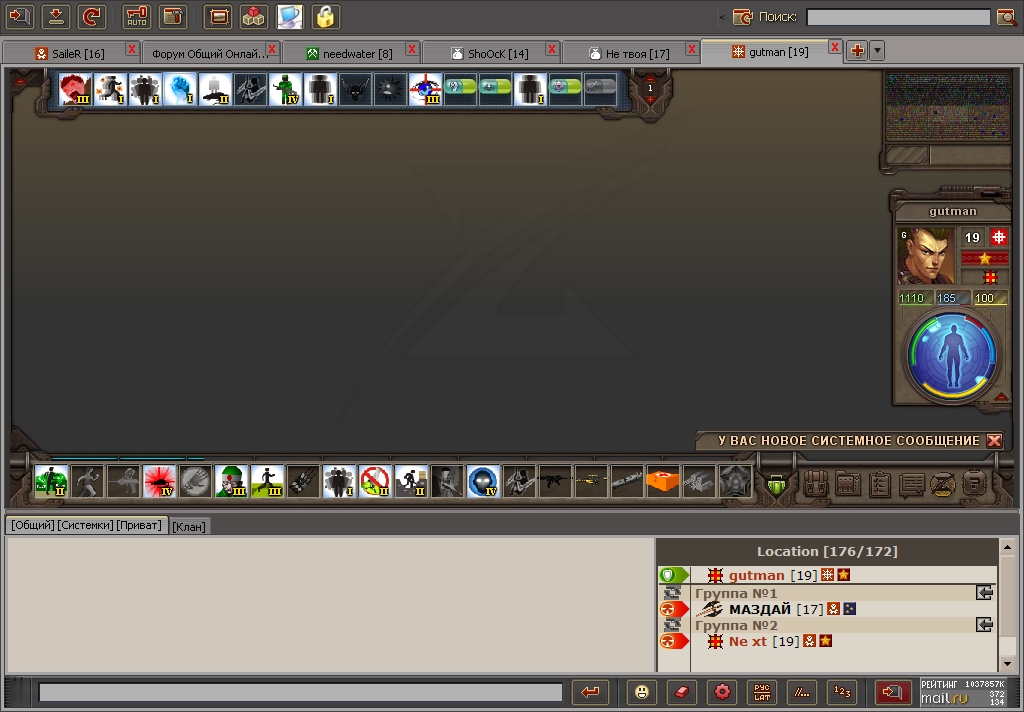1024x712 pixels.
Task: Use the orange medkit item slot
Action: point(662,481)
